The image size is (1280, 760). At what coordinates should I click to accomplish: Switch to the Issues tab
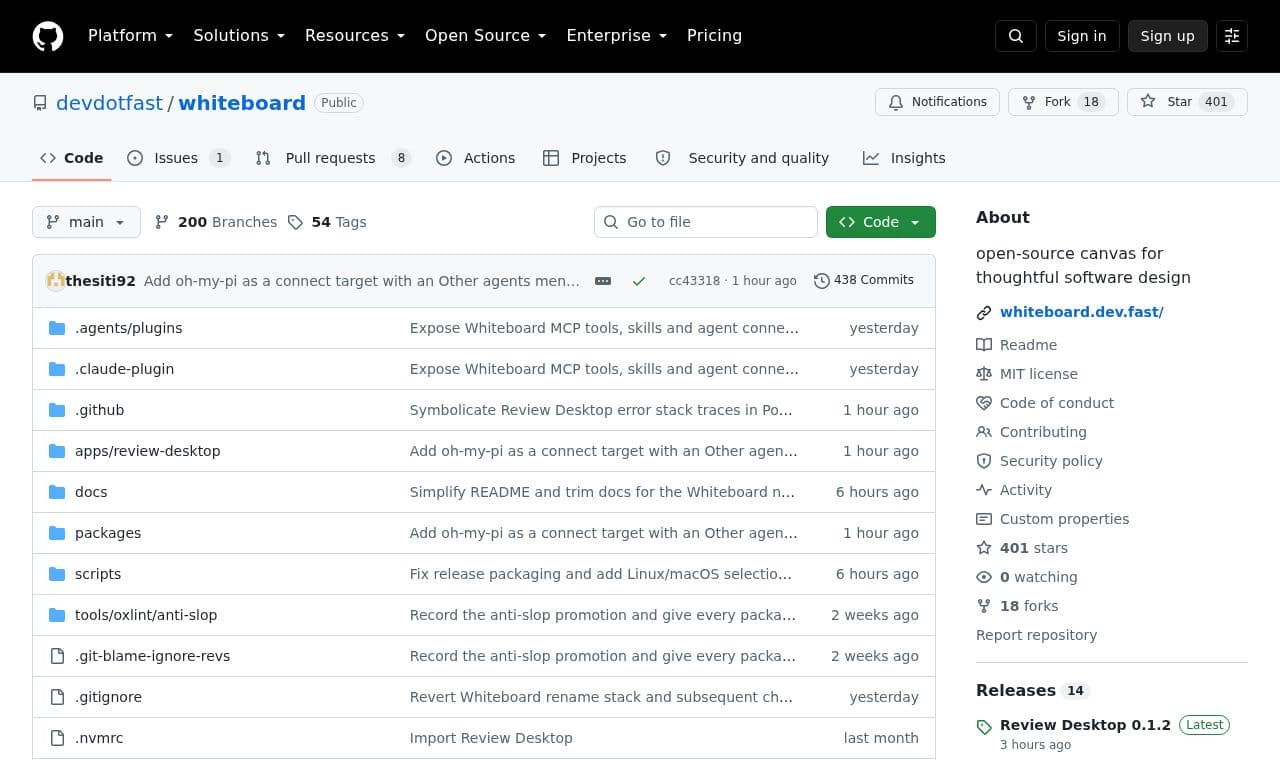178,158
